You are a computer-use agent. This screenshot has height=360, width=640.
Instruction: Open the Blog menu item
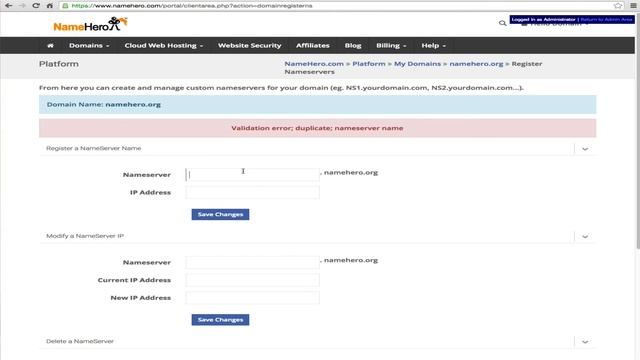point(353,46)
